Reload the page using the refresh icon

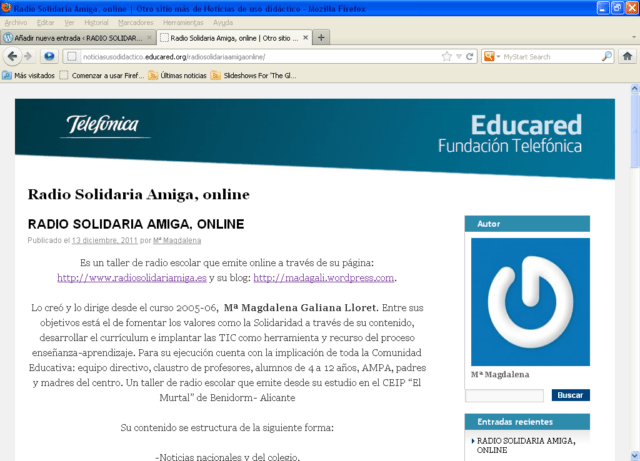click(470, 56)
